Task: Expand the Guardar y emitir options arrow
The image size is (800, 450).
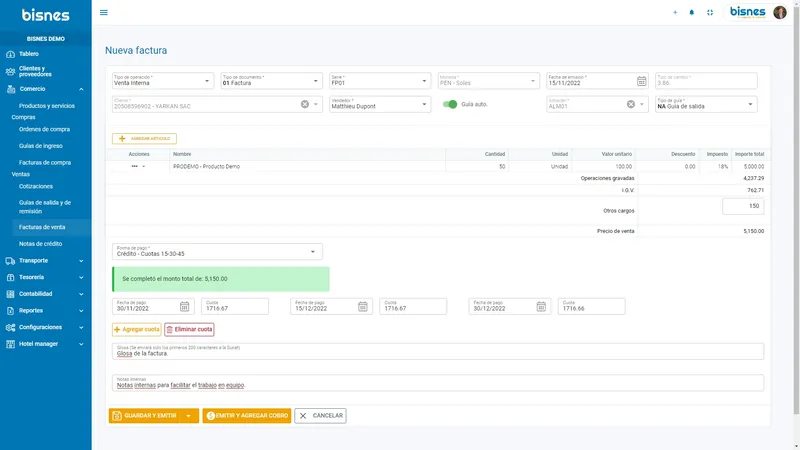Action: coord(188,416)
